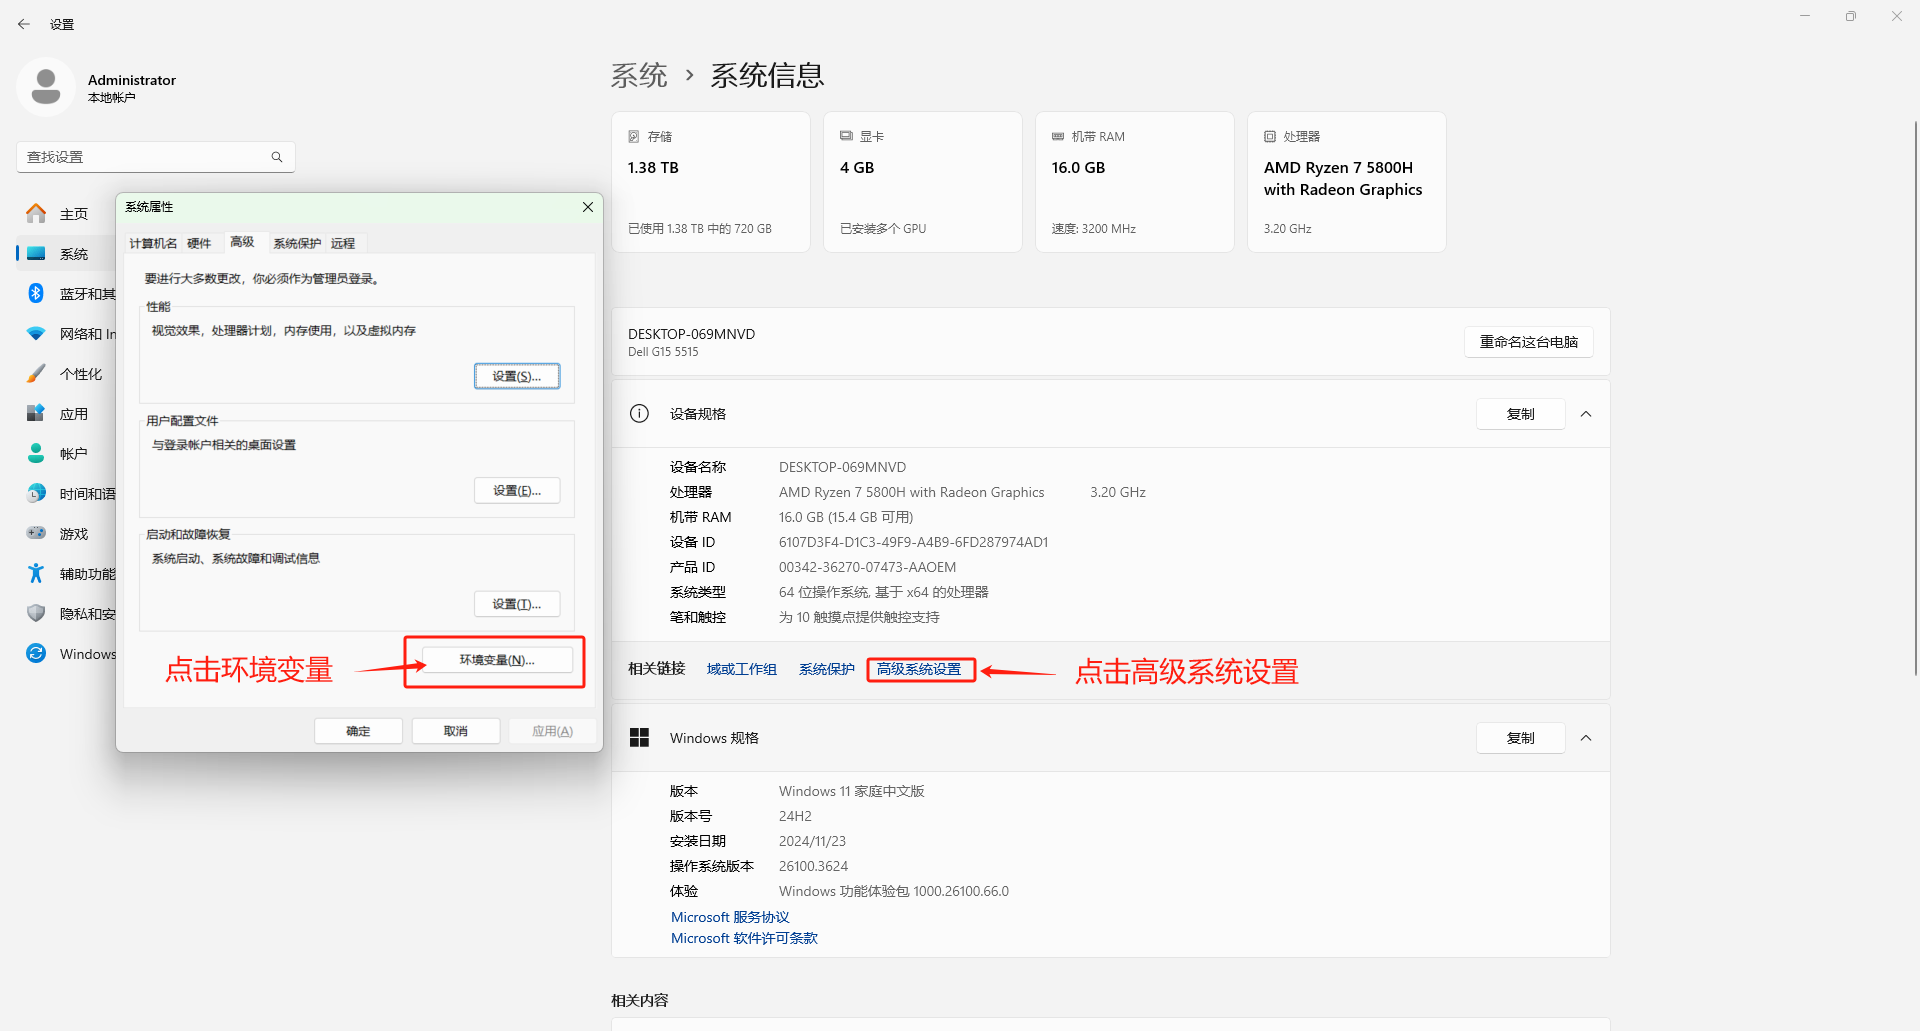Click the 26100.3624 OS build text
Viewport: 1920px width, 1031px height.
tap(813, 866)
